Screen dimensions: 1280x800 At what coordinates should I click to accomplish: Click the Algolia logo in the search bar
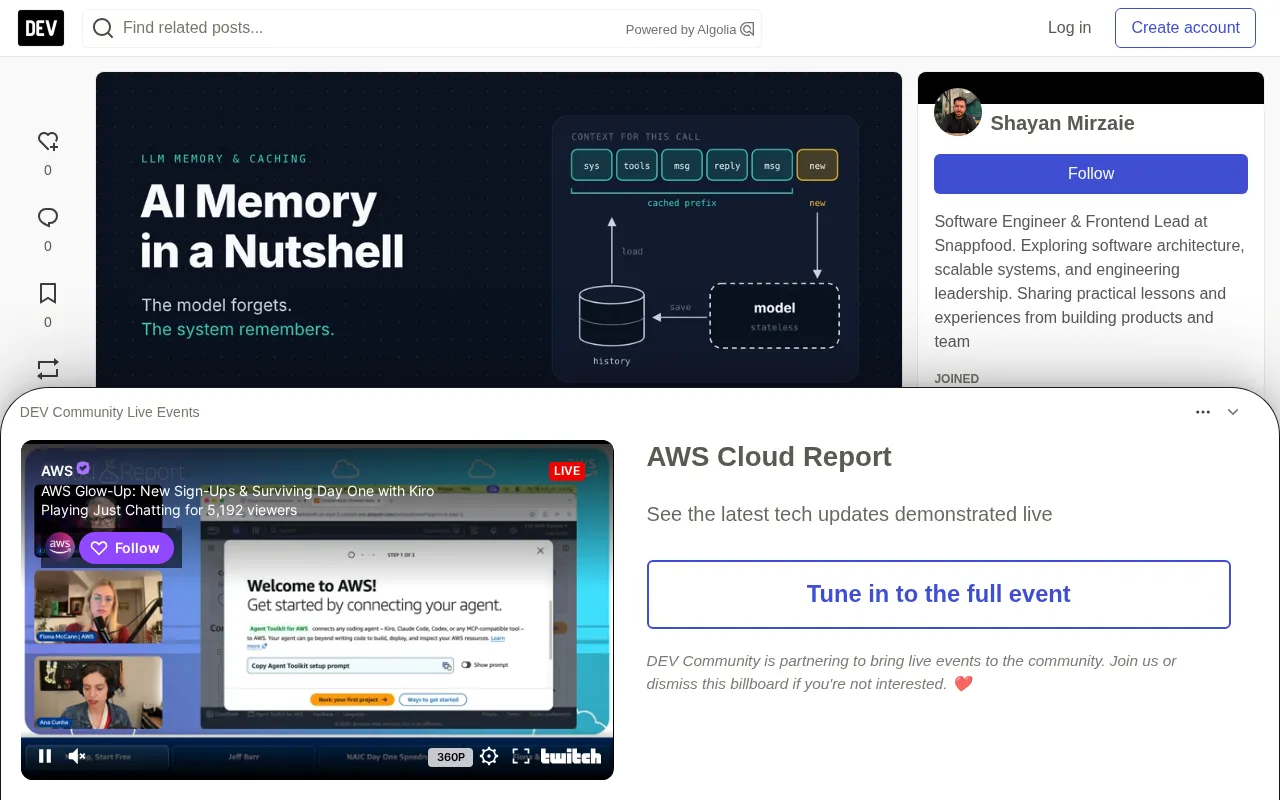[x=747, y=29]
